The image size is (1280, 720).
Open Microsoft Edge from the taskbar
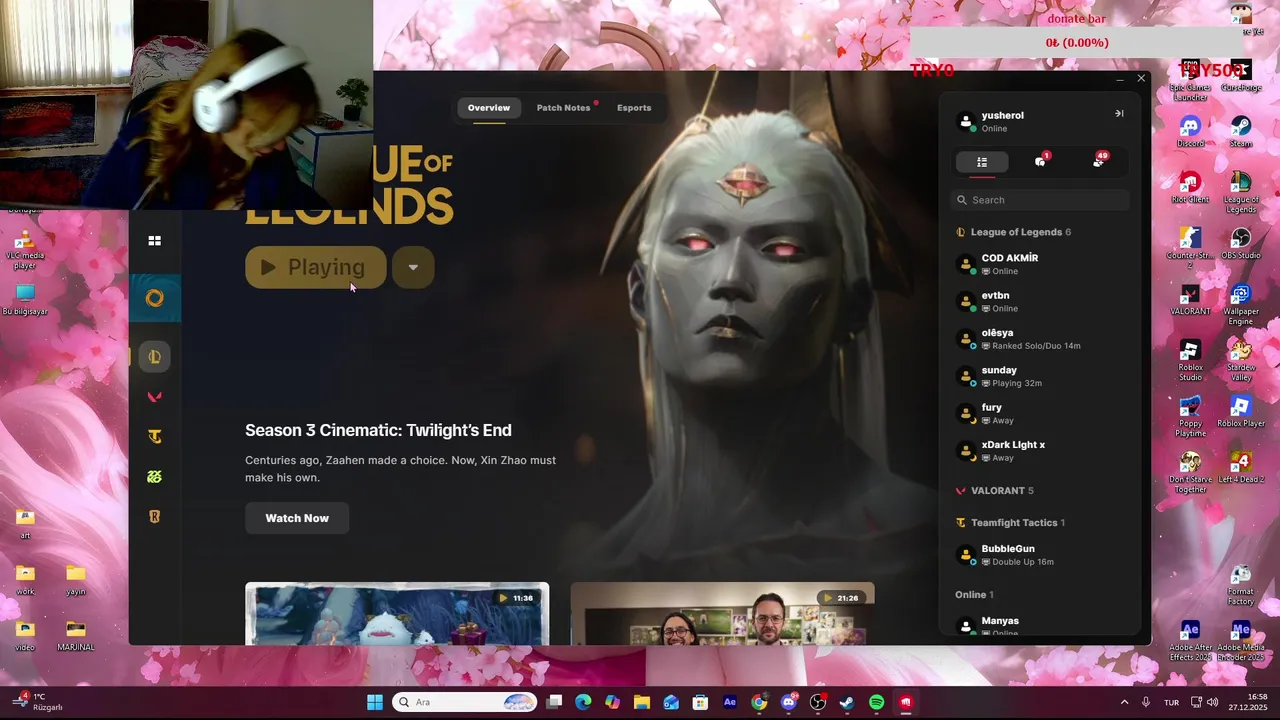pyautogui.click(x=583, y=702)
